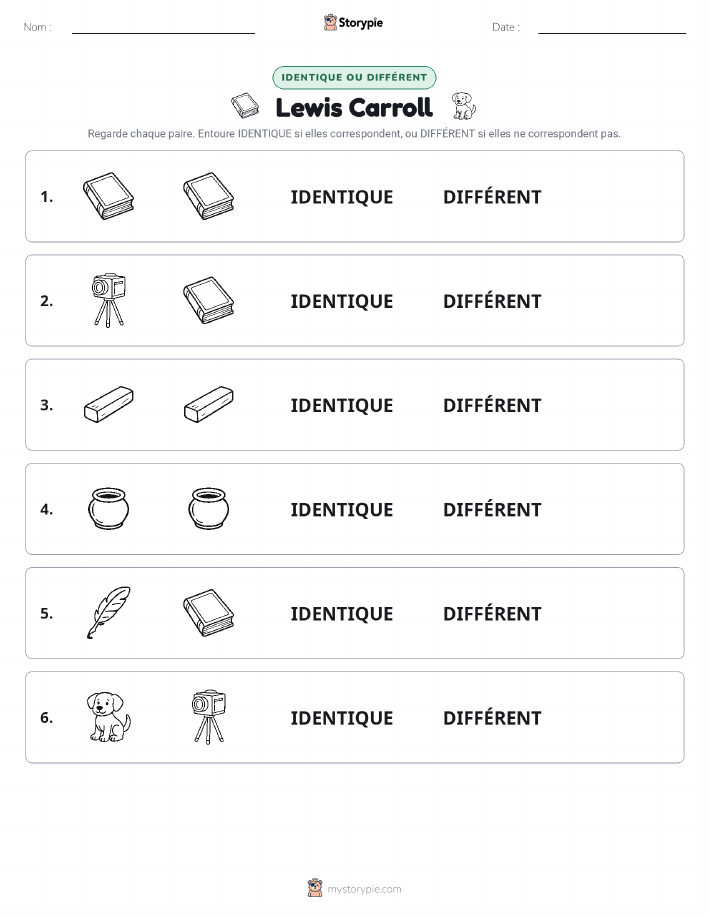The image size is (709, 917).
Task: Click the puppy beside the title
Action: point(464,106)
